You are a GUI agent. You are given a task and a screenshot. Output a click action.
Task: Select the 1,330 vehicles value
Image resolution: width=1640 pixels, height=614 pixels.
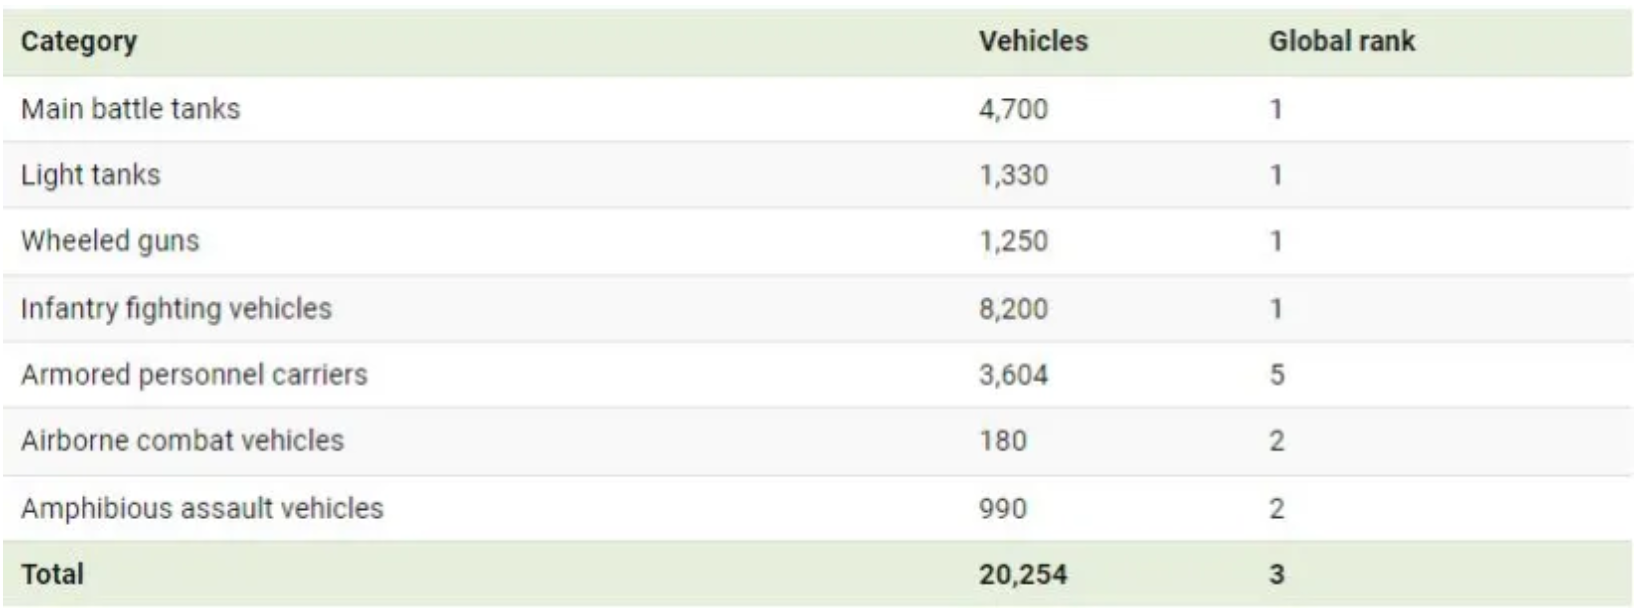[x=1013, y=175]
